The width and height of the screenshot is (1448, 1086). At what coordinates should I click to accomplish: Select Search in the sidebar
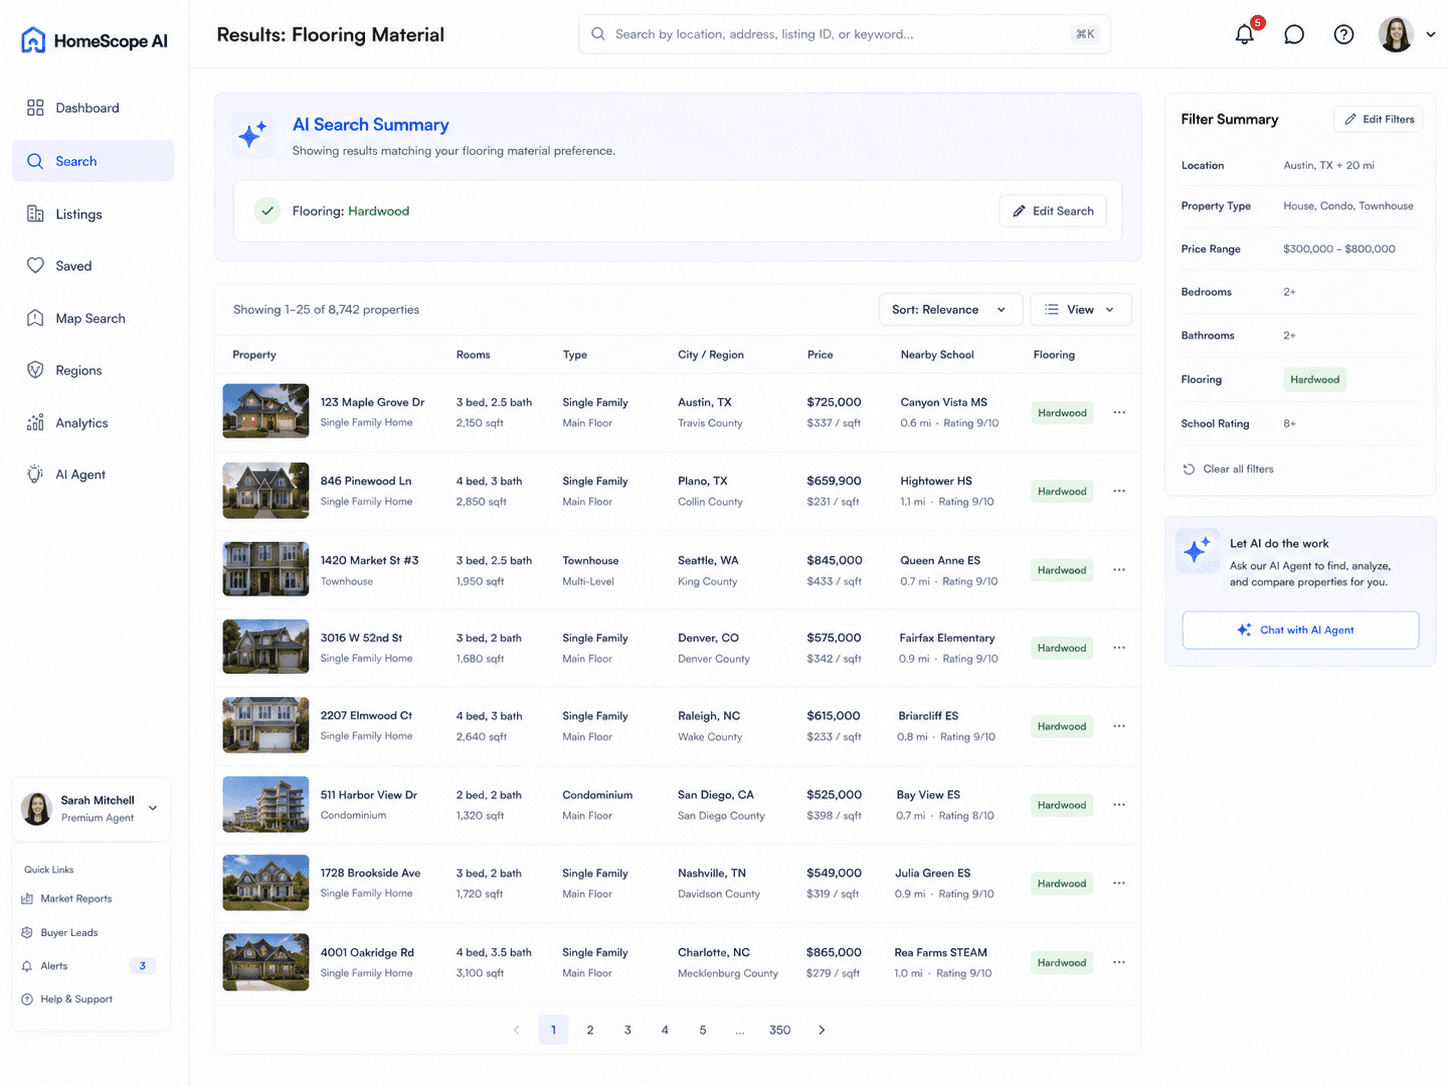click(93, 161)
